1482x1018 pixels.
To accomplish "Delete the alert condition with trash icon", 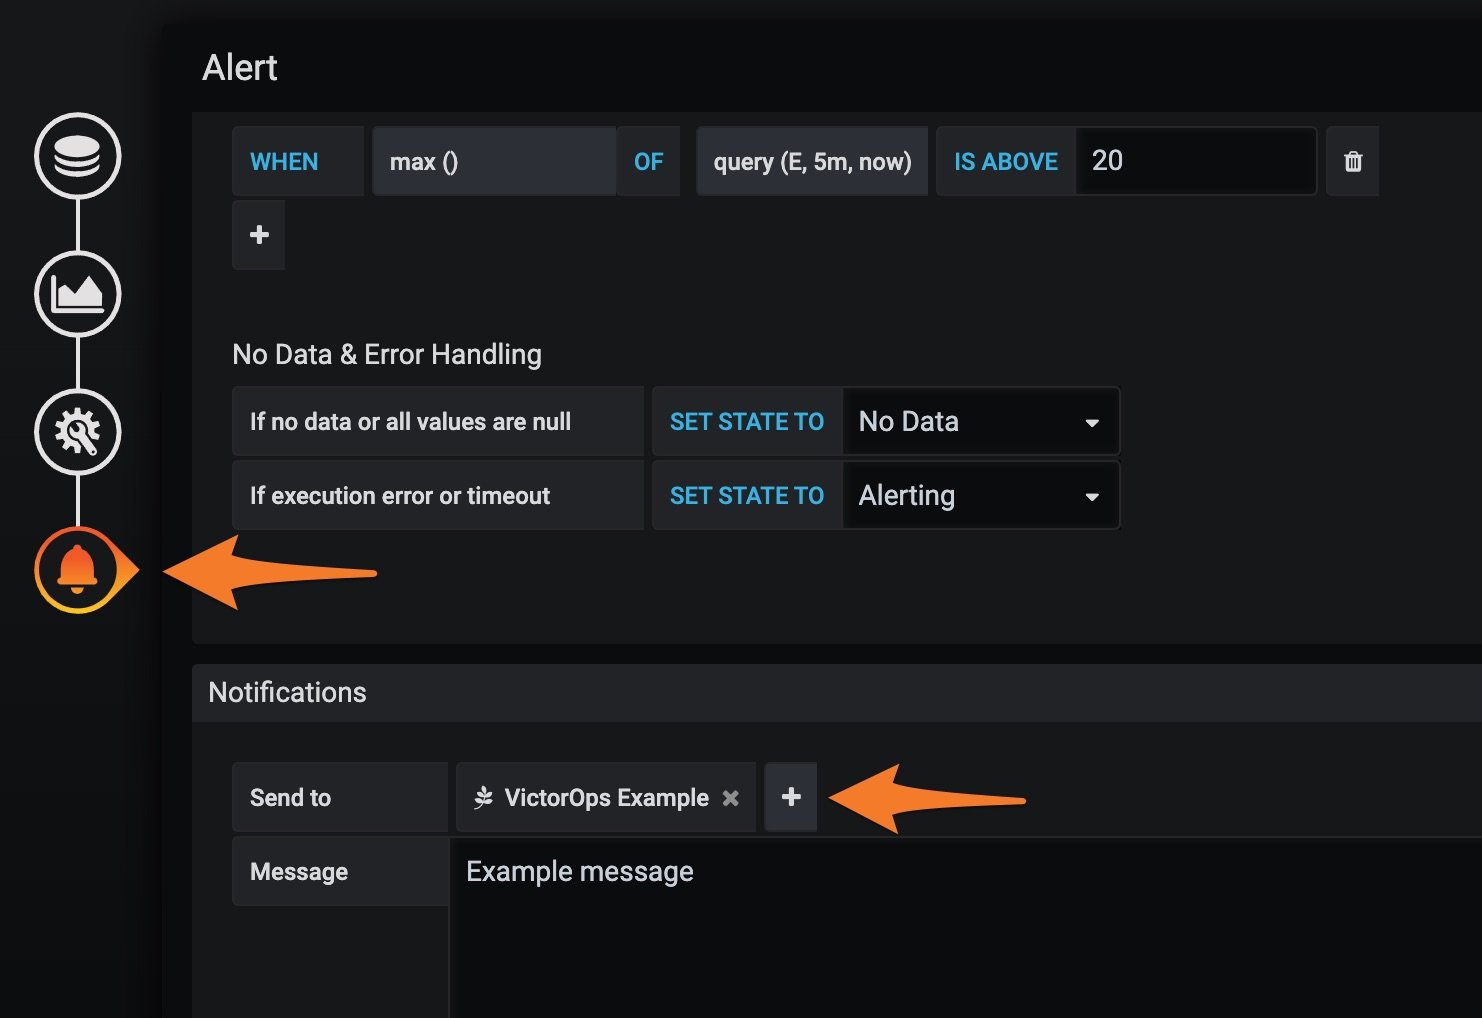I will (1352, 161).
